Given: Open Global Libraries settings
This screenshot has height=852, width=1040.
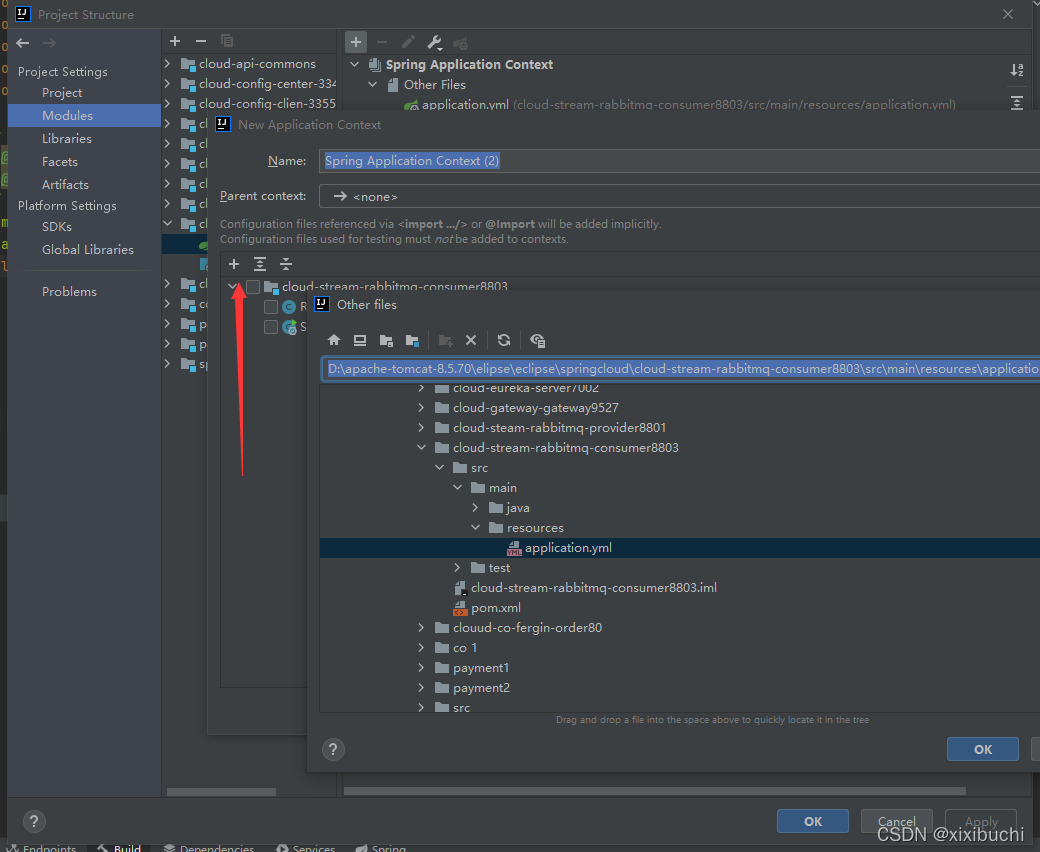Looking at the screenshot, I should [88, 249].
